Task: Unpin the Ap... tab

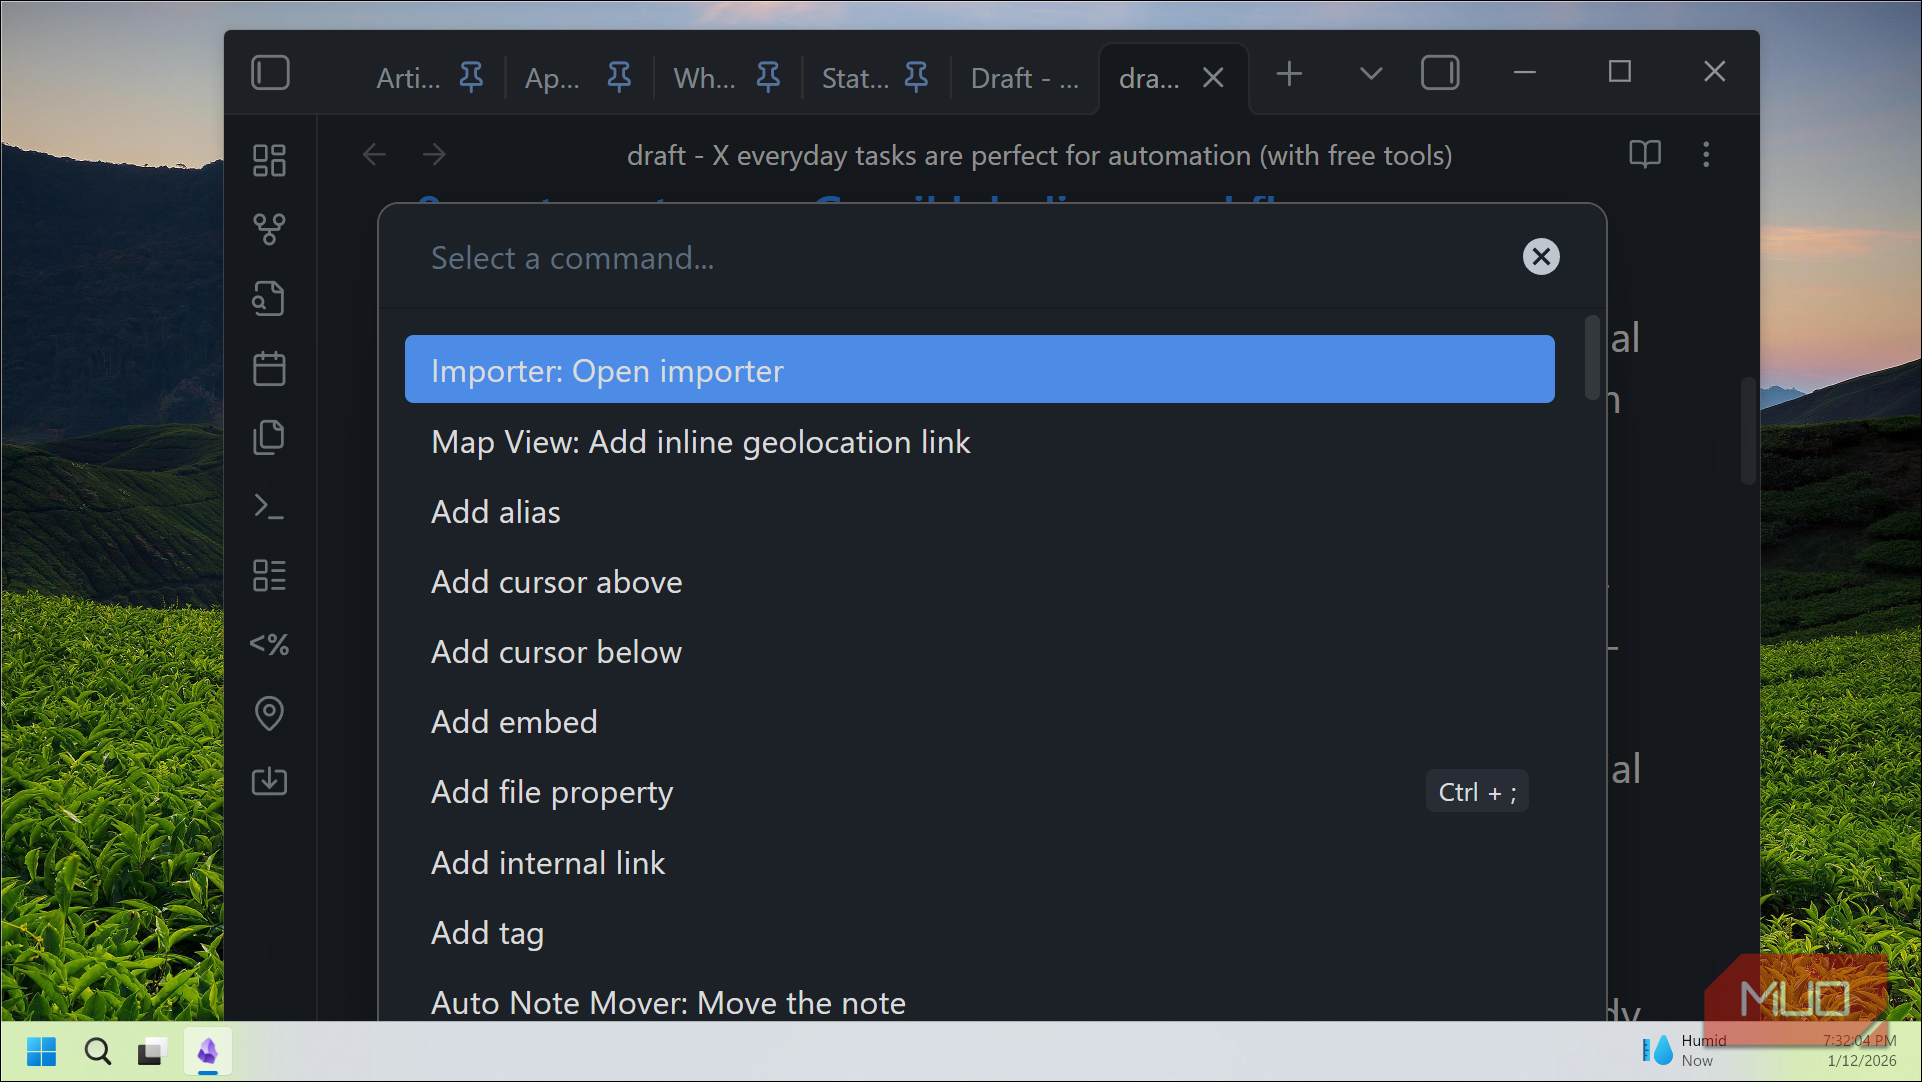Action: 619,77
